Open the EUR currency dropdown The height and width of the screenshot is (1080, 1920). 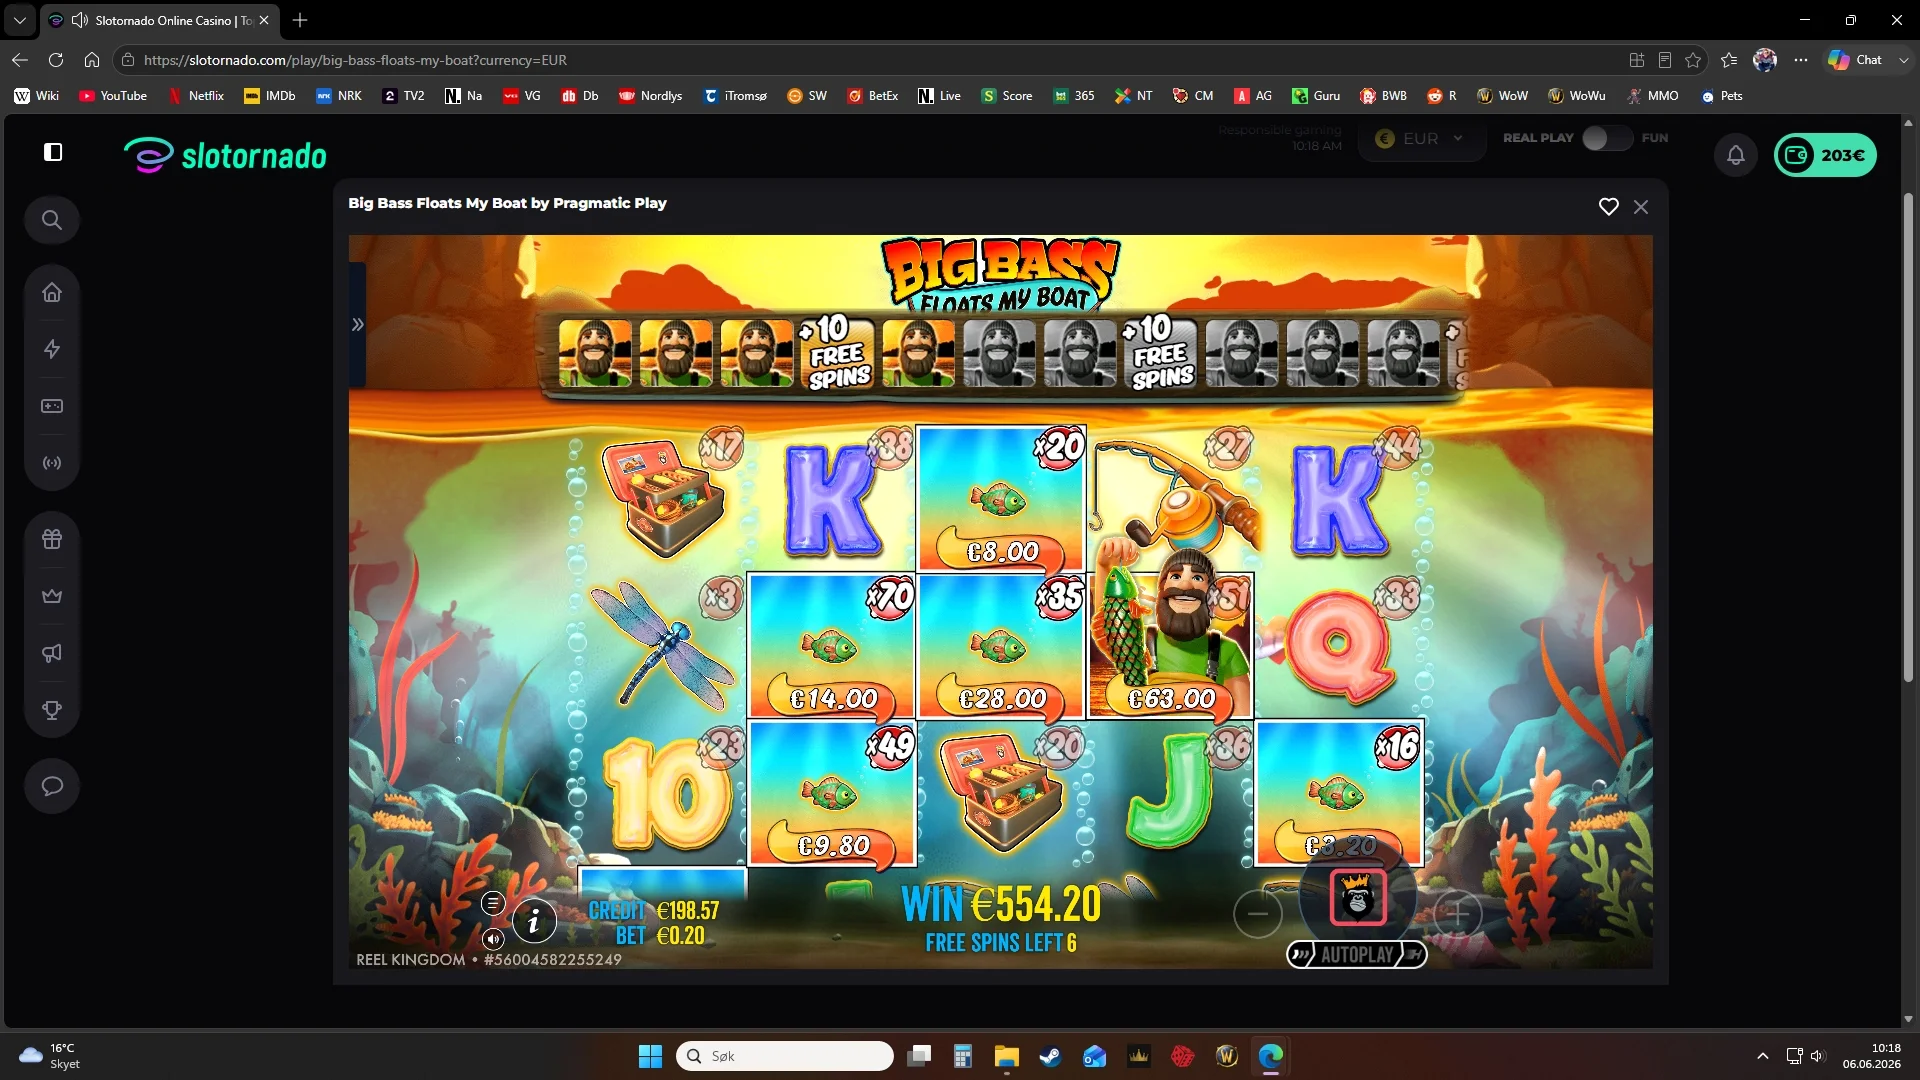click(x=1420, y=139)
